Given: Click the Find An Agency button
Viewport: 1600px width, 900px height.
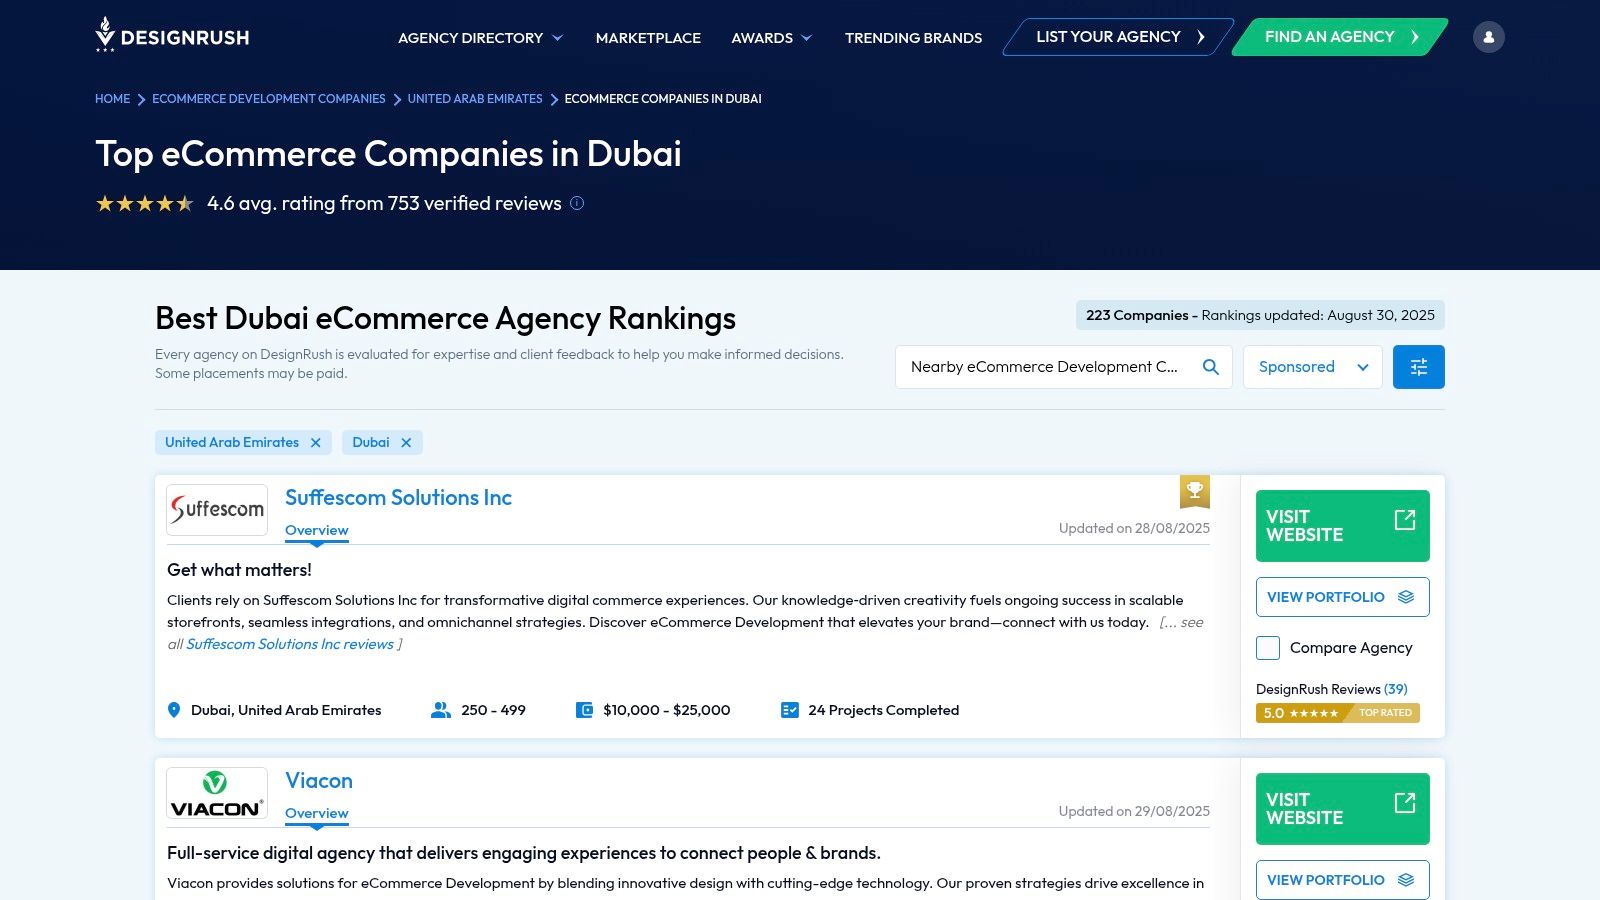Looking at the screenshot, I should pyautogui.click(x=1330, y=36).
